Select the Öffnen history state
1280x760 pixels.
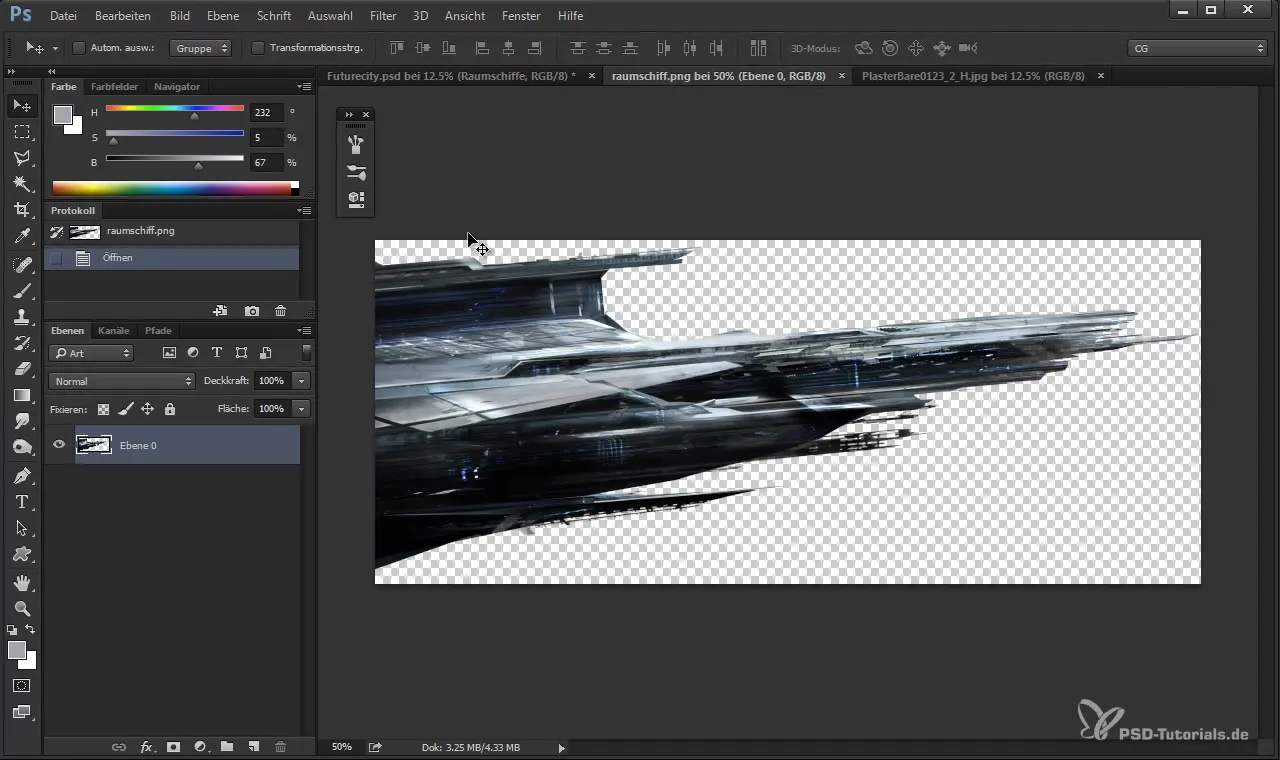click(x=172, y=258)
